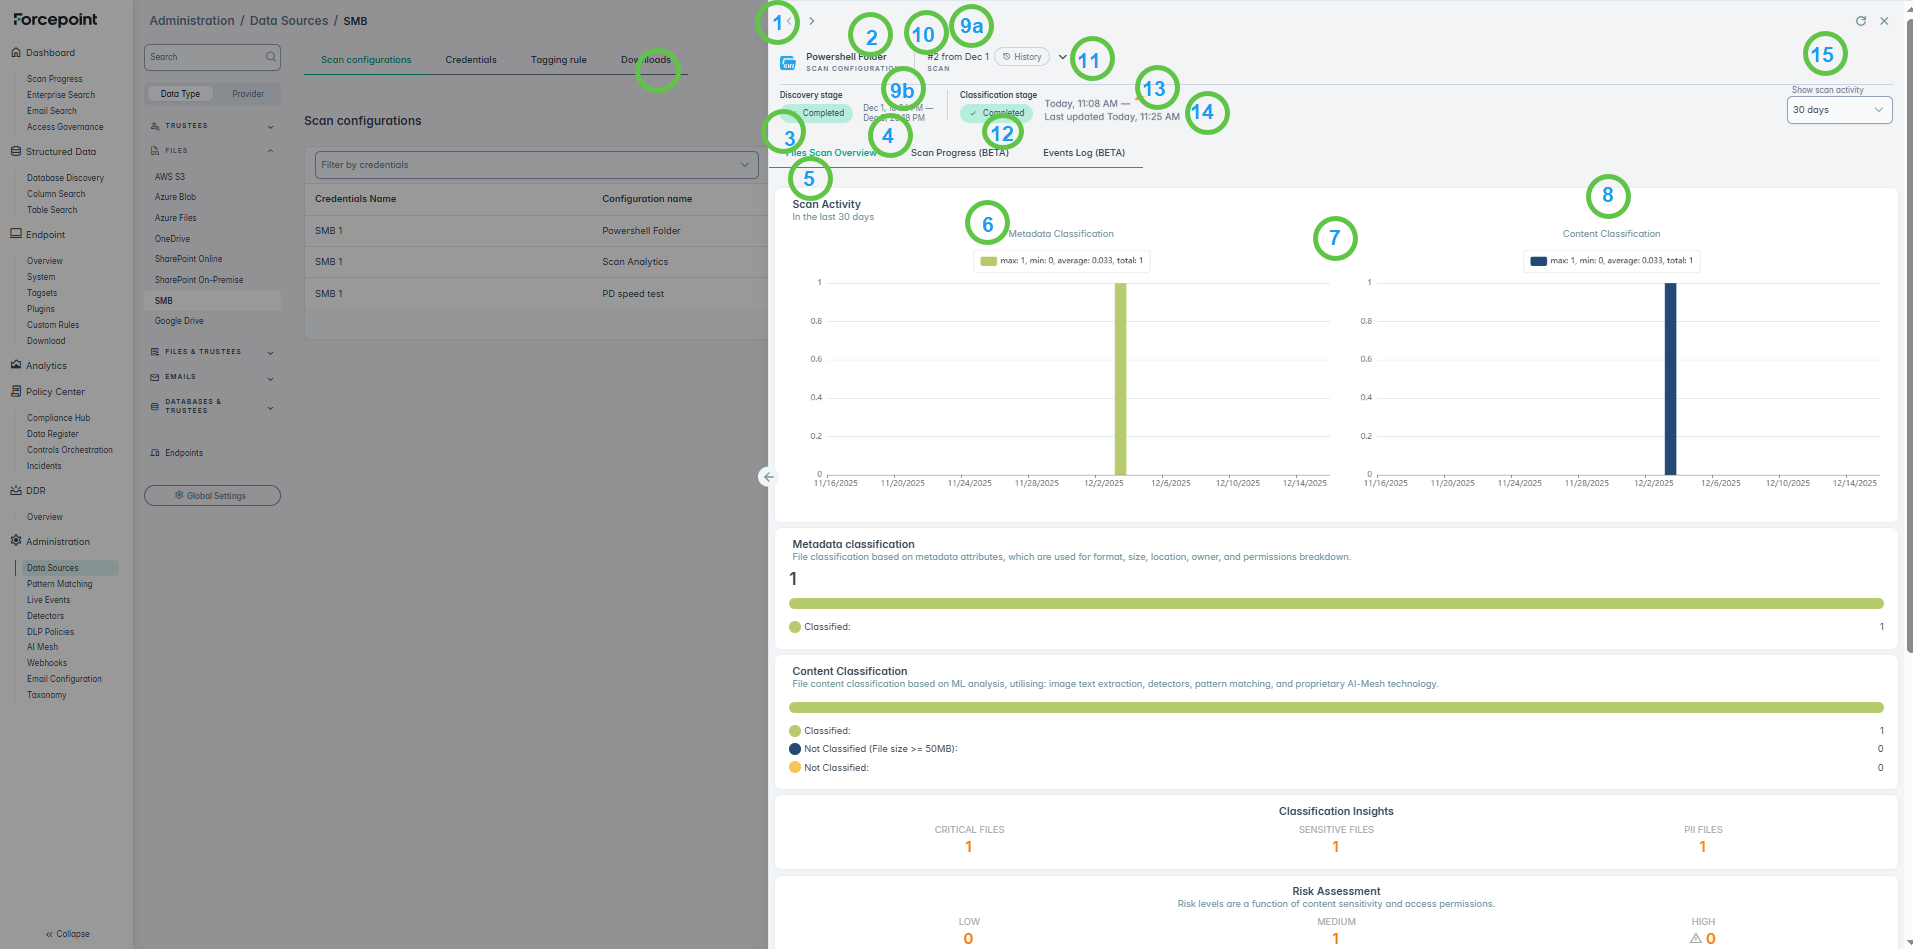
Task: Open the Events Log (BETA) tab
Action: (x=1083, y=153)
